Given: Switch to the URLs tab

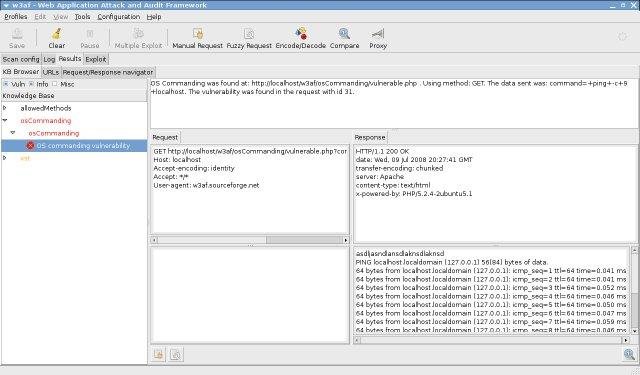Looking at the screenshot, I should click(x=51, y=72).
